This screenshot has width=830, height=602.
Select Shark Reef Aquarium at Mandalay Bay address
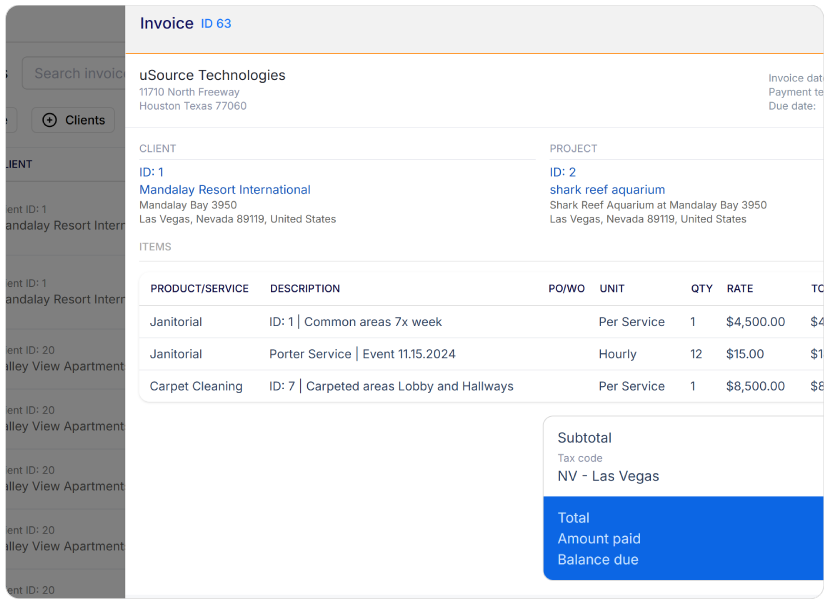click(658, 205)
